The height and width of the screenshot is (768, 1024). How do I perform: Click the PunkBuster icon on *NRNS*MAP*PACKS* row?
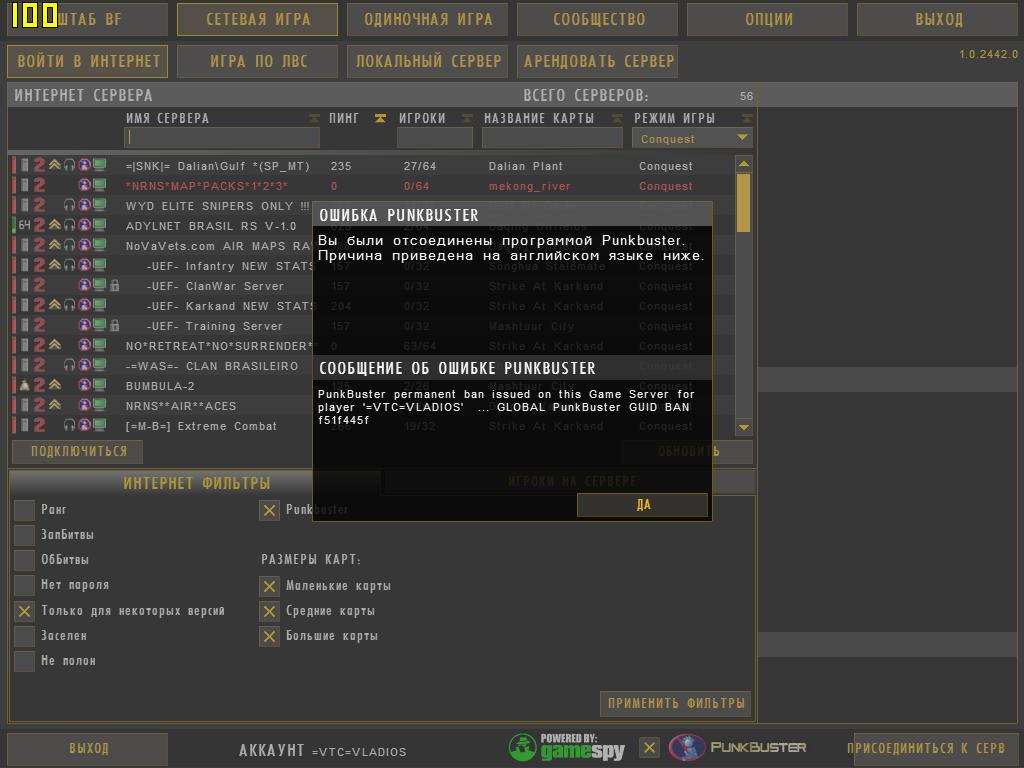click(x=84, y=185)
